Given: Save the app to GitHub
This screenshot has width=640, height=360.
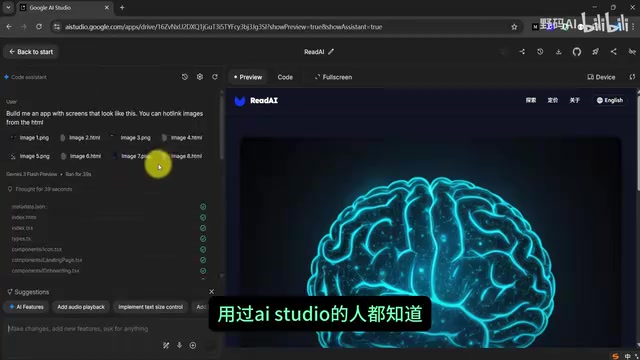Looking at the screenshot, I should pos(577,52).
